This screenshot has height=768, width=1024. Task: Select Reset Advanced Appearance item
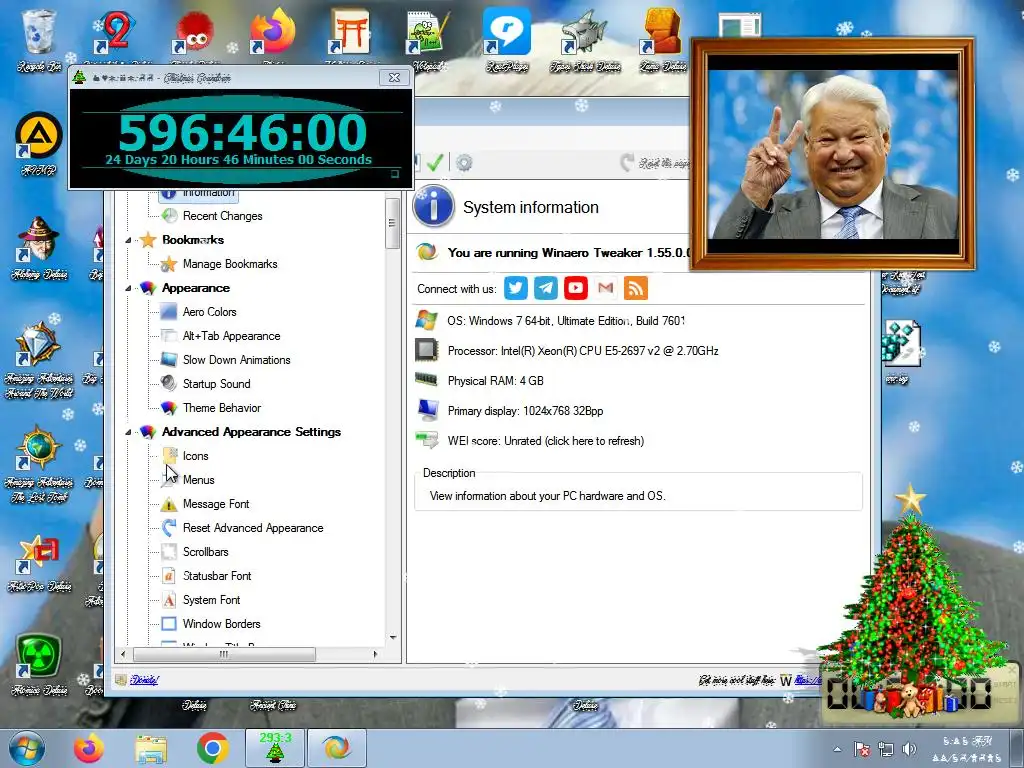[253, 528]
